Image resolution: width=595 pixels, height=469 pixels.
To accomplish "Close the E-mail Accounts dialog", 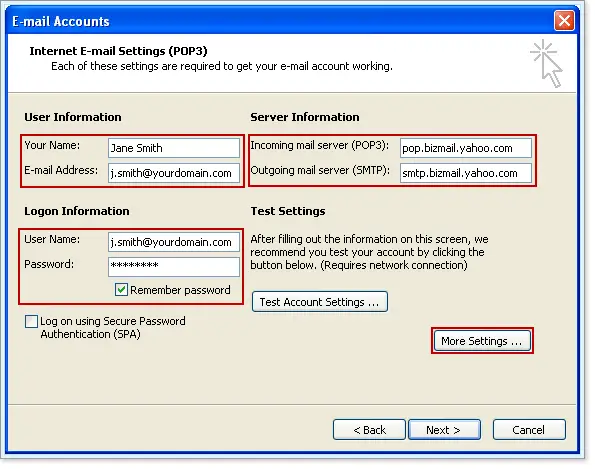I will [x=564, y=20].
